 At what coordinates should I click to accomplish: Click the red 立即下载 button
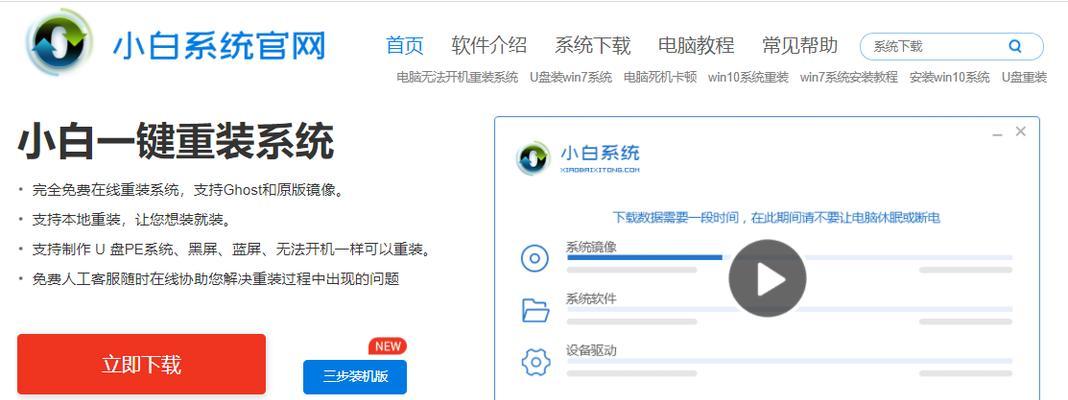(x=142, y=364)
